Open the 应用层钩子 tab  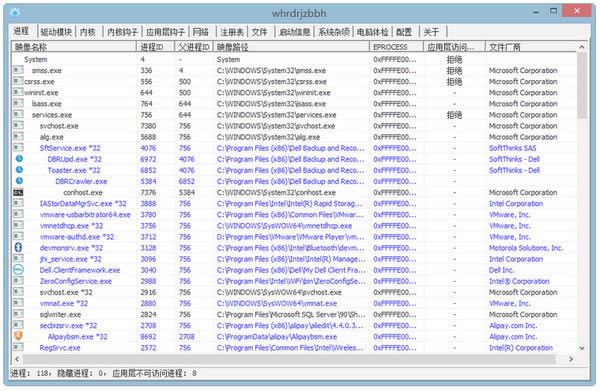[165, 32]
